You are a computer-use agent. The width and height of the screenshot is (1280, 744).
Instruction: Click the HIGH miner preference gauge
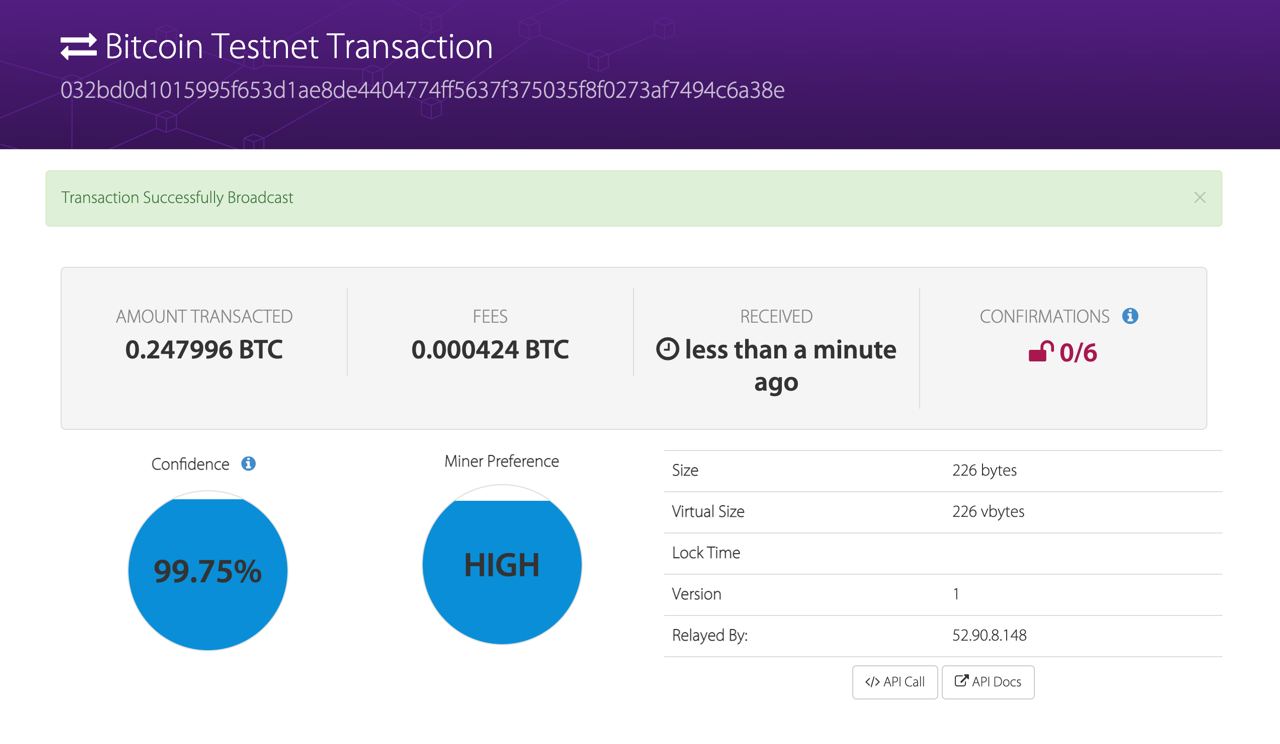(502, 565)
